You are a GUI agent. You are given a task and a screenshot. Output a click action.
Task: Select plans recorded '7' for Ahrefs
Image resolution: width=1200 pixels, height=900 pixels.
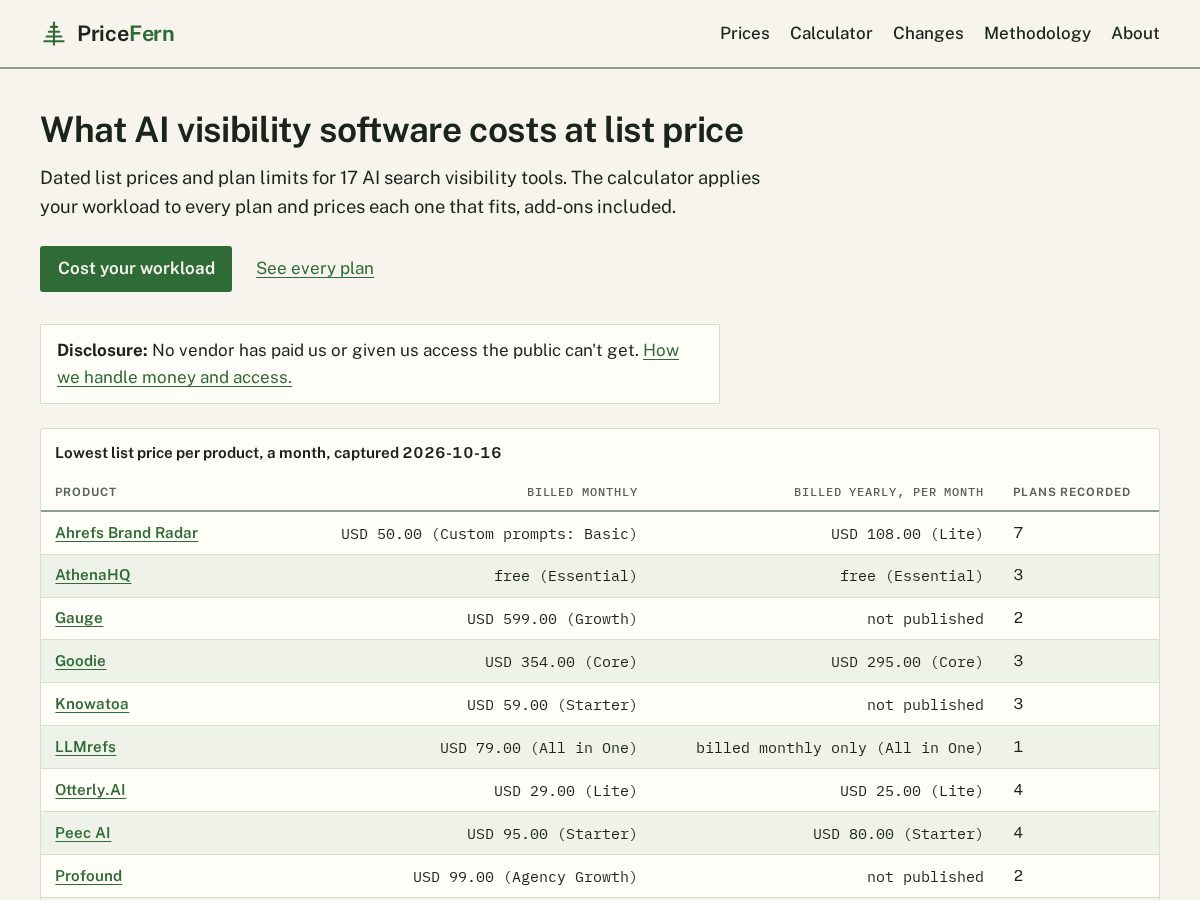1018,533
